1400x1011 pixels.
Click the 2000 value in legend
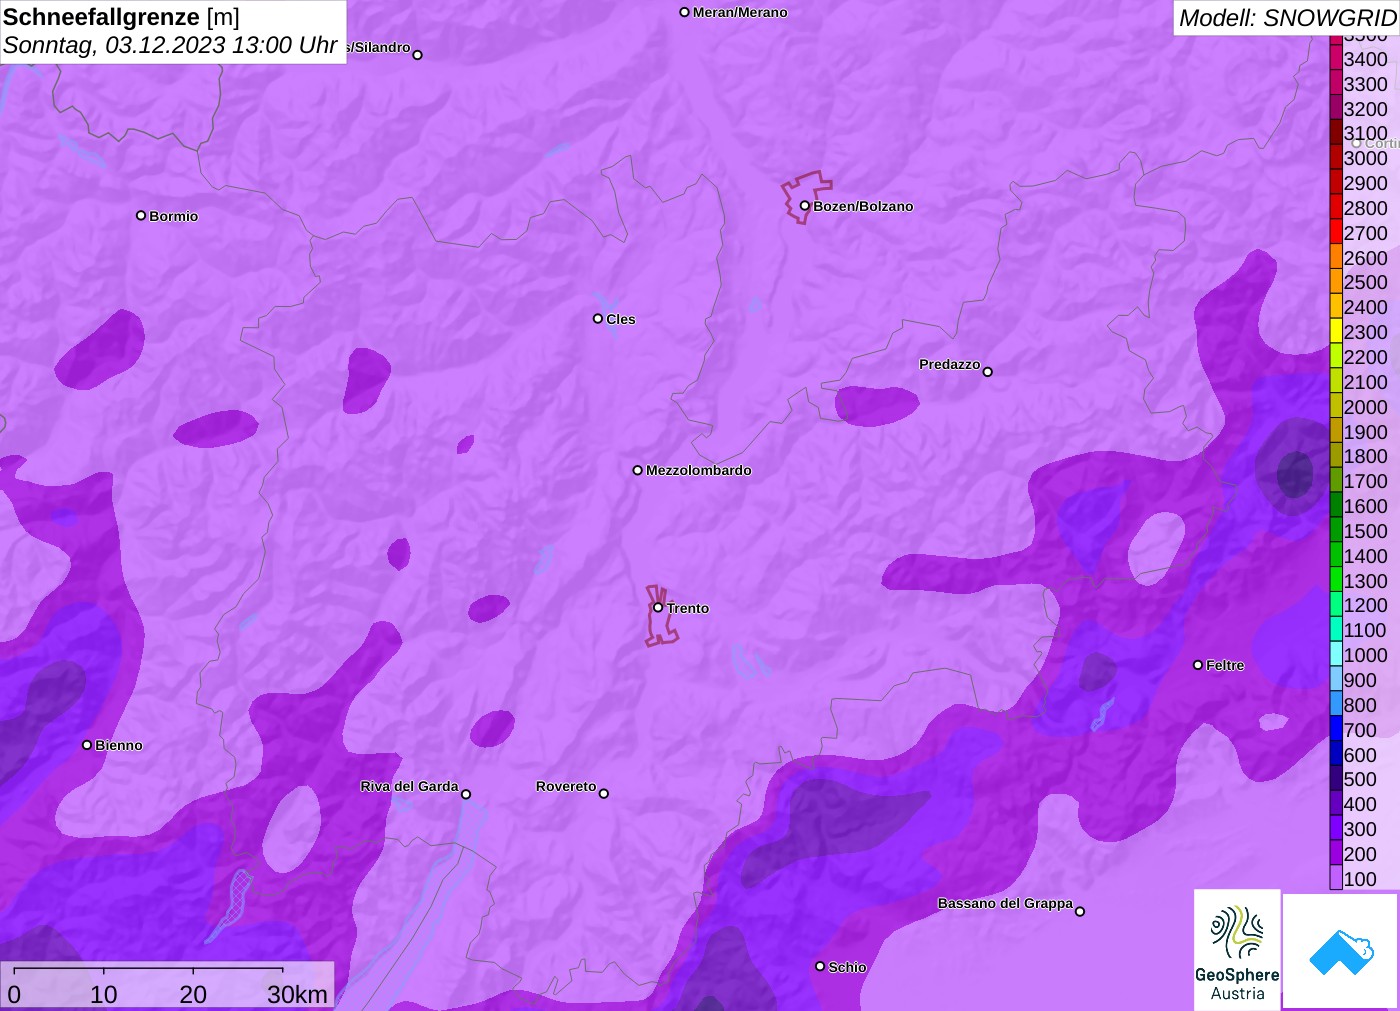click(1365, 407)
